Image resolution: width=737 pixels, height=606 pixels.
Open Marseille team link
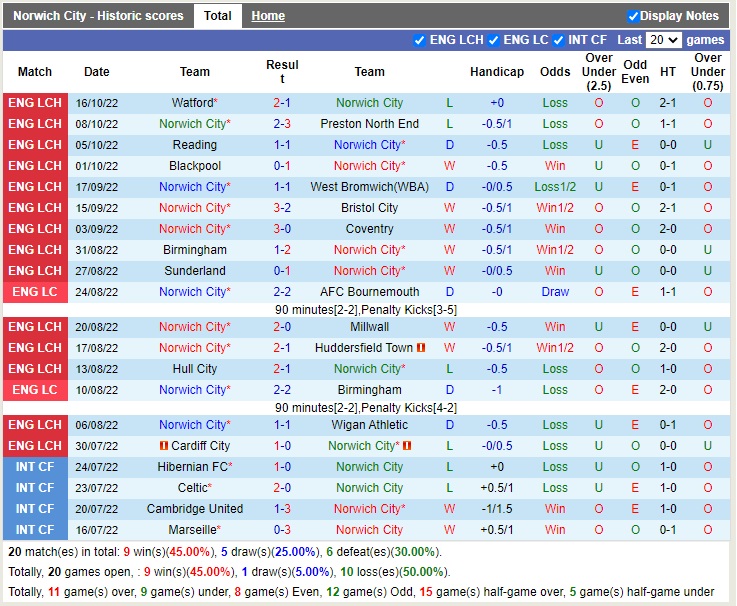(192, 530)
